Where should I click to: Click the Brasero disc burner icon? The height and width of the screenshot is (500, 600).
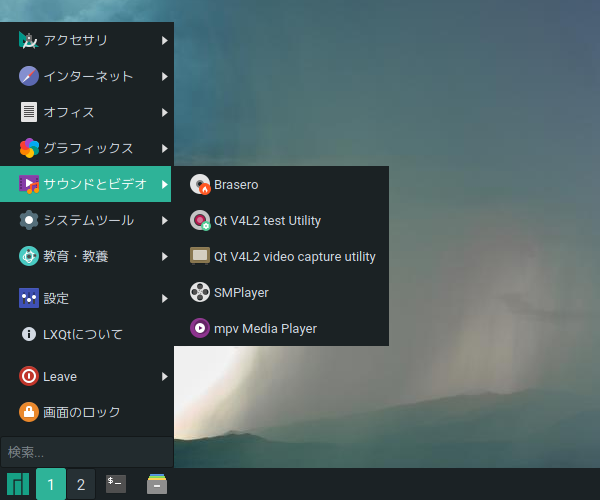pyautogui.click(x=200, y=184)
